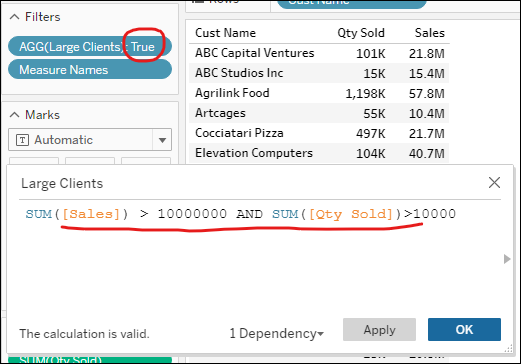The image size is (521, 364).
Task: Select the ABC Capital Ventures row label
Action: pos(254,53)
